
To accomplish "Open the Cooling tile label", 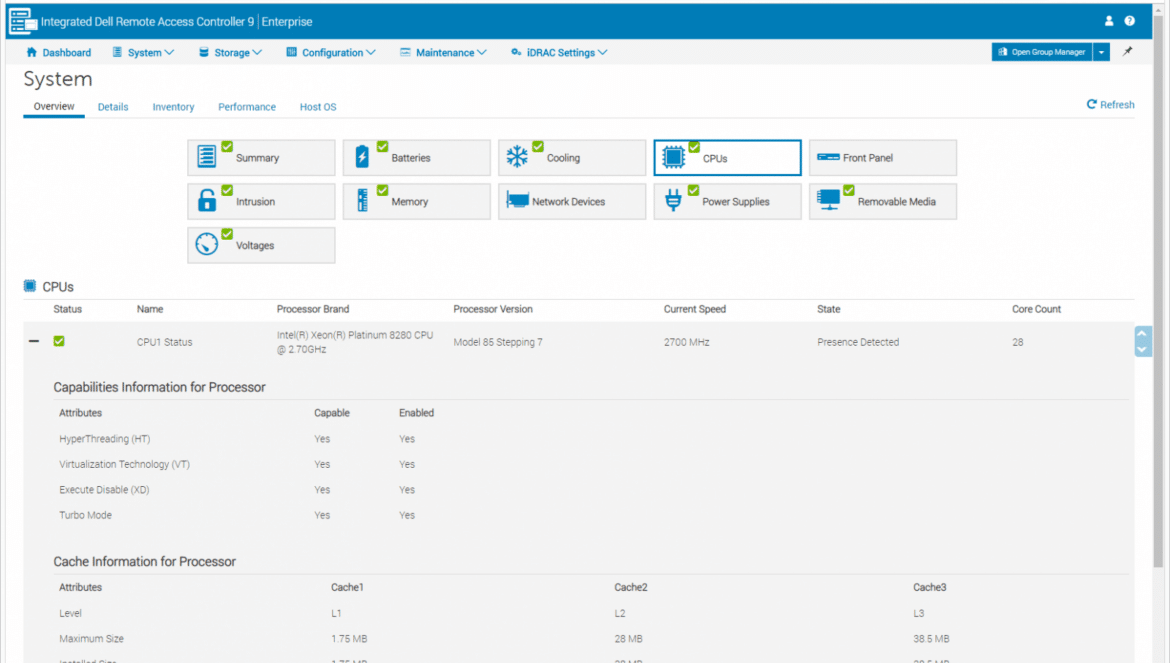I will 563,157.
